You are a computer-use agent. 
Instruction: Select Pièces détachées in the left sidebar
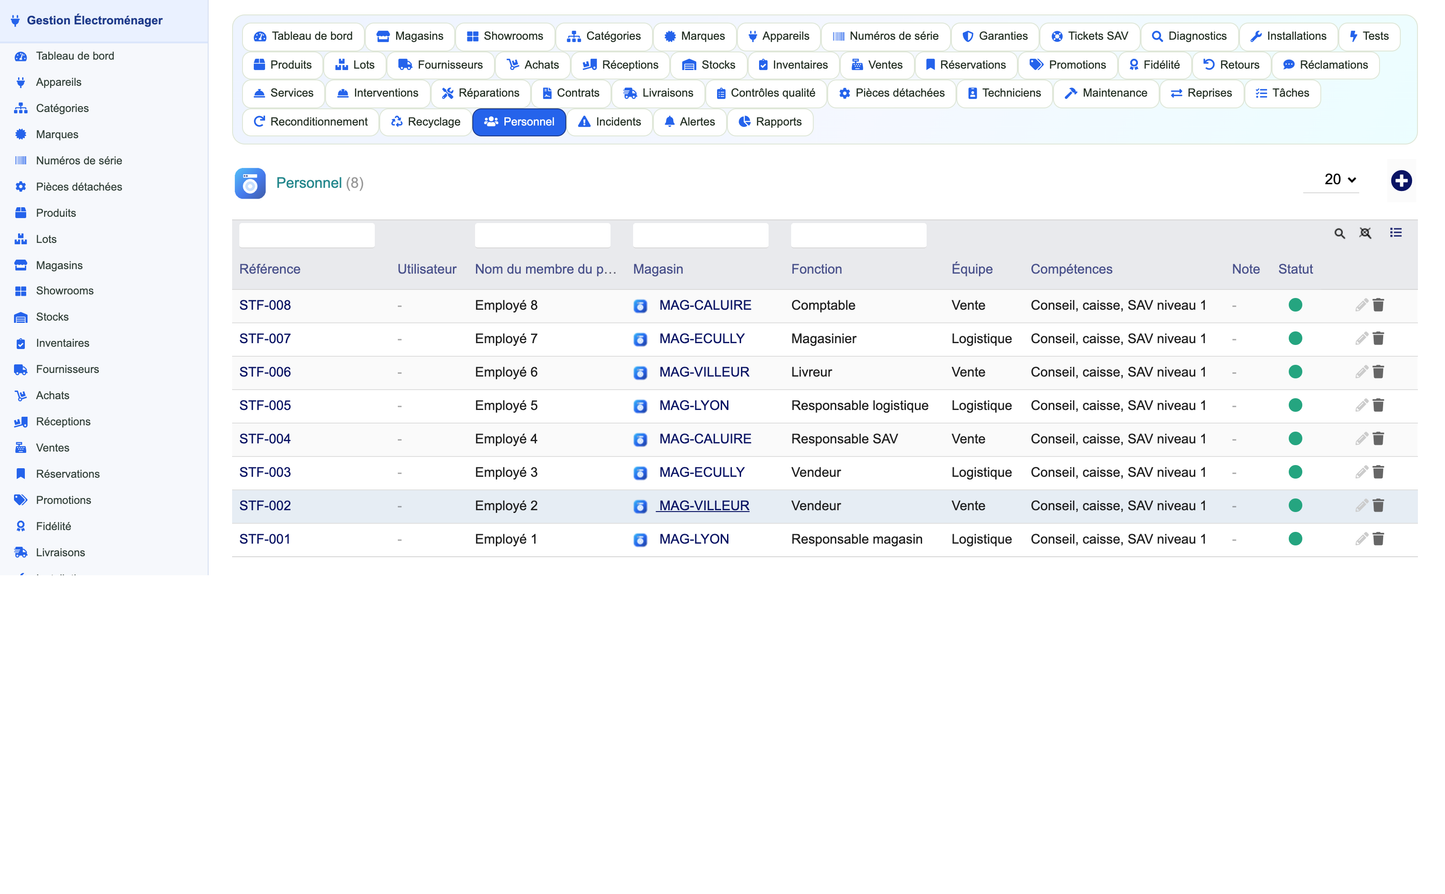79,187
